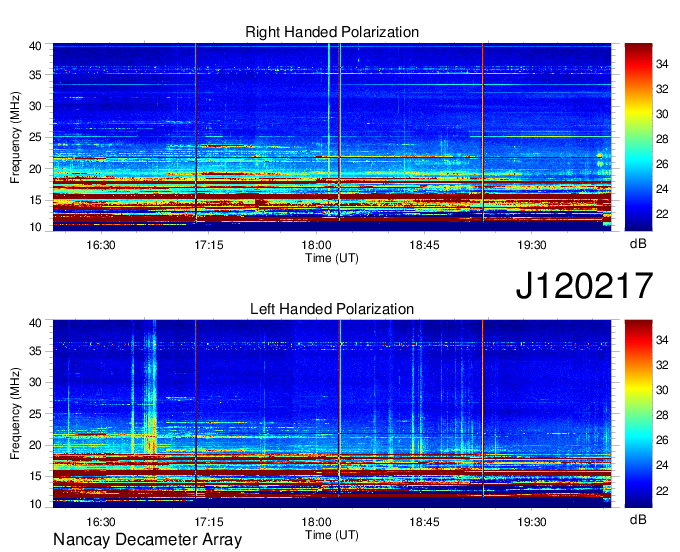
Task: Click 25 MHz tick on Left Handed frequency axis
Action: coord(36,414)
